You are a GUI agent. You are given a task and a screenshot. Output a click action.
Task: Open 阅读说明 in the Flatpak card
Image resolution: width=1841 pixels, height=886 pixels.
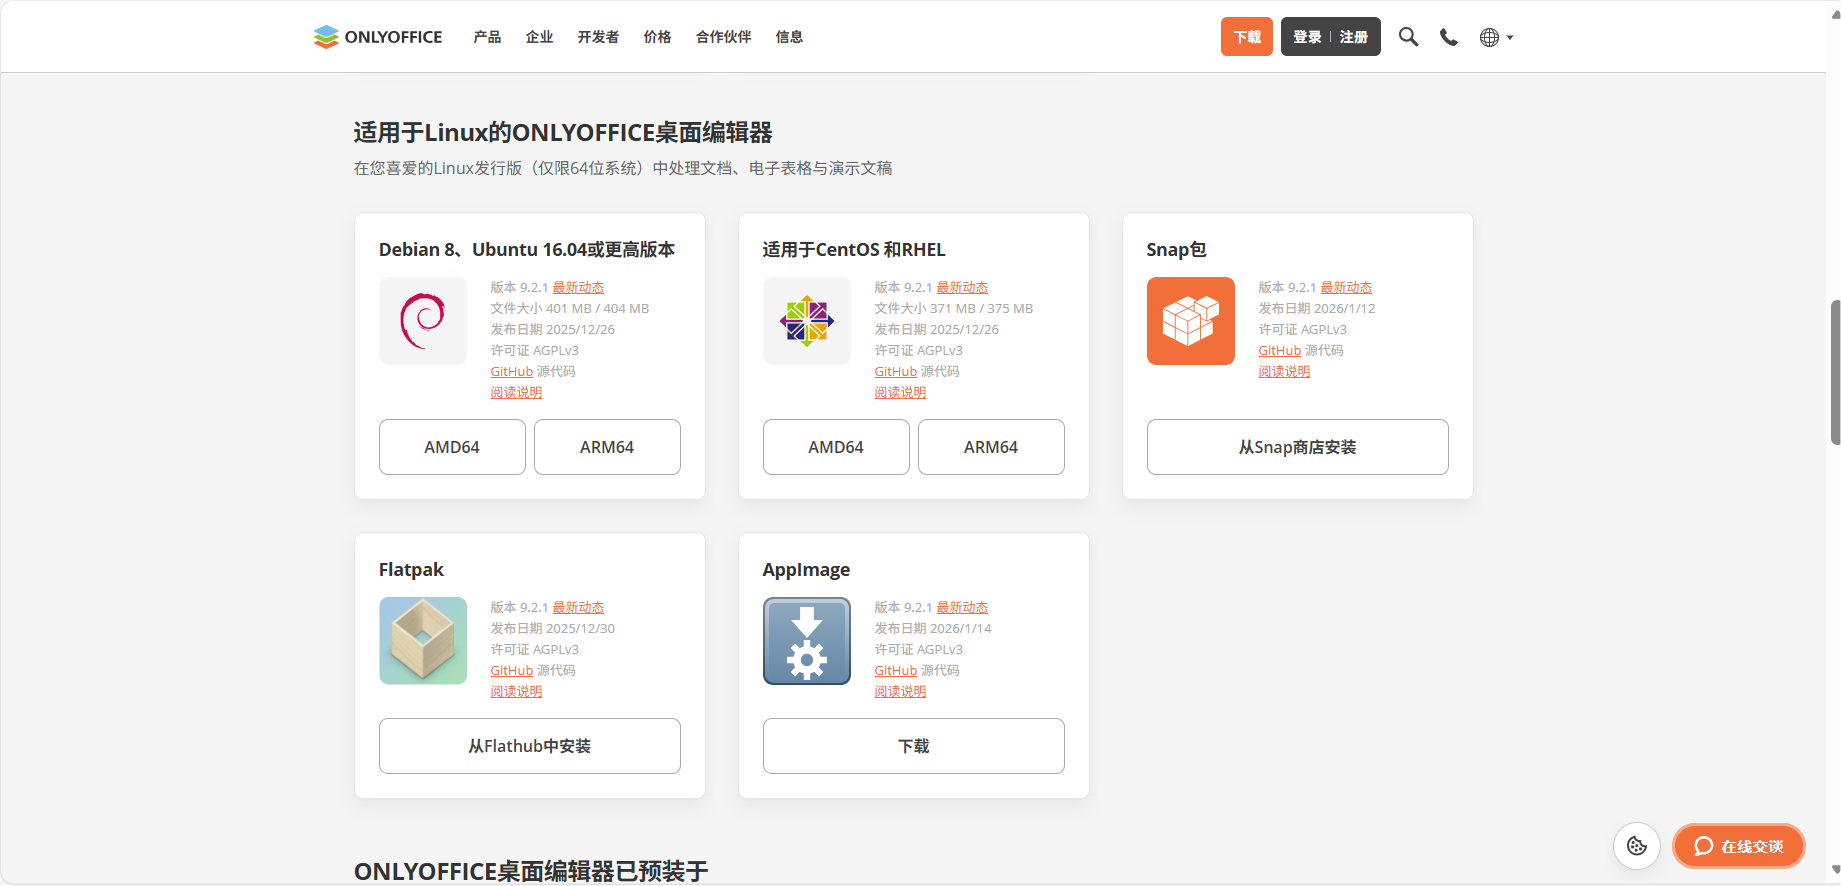(516, 692)
